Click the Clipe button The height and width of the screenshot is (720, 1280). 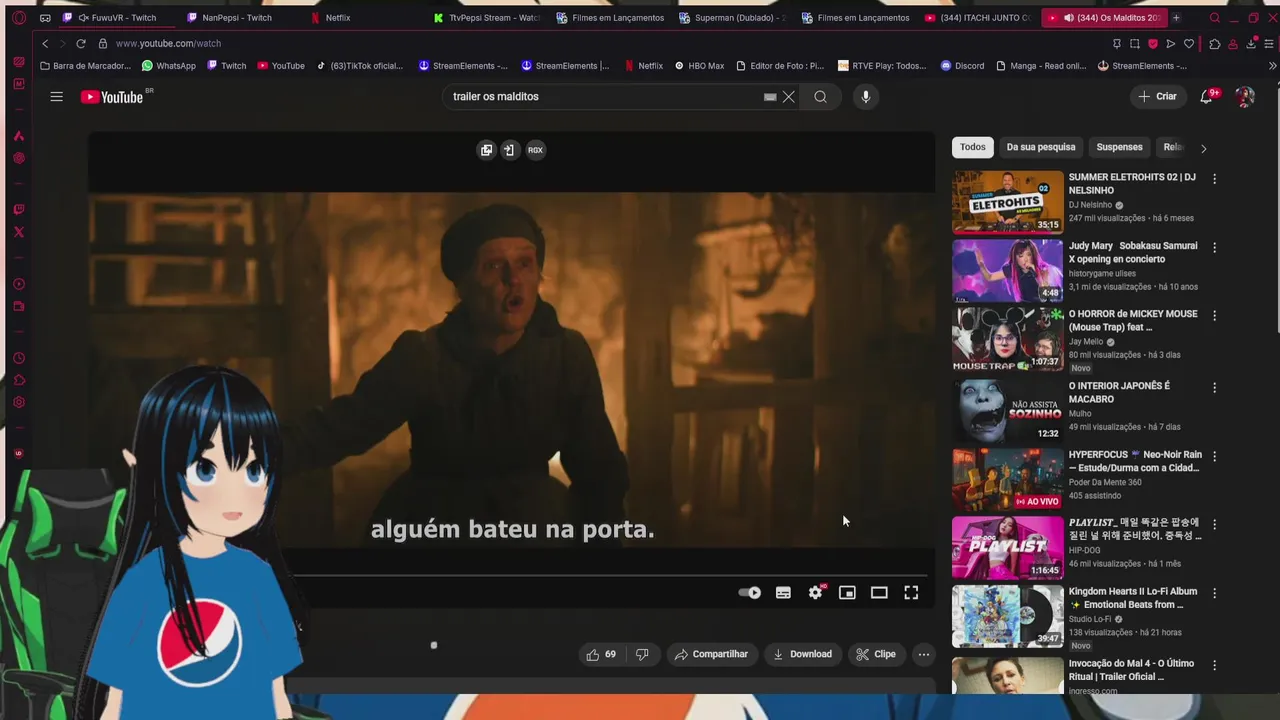(876, 654)
